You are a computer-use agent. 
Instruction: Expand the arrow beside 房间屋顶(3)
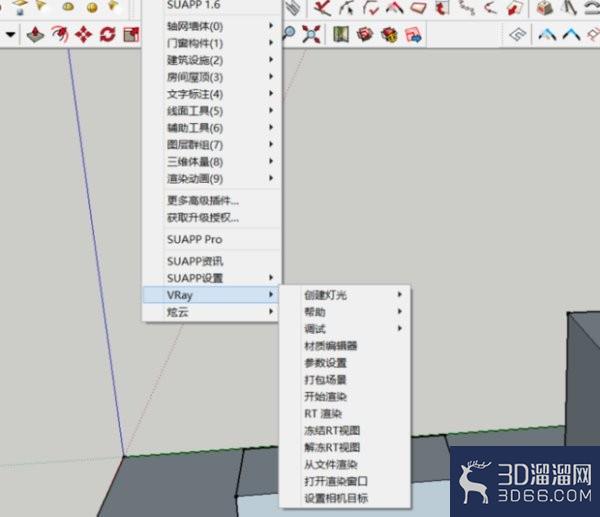(271, 77)
